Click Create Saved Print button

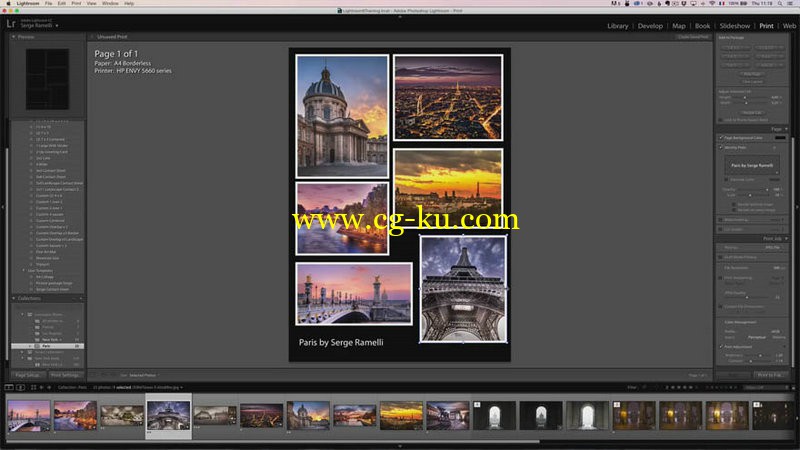pos(693,37)
